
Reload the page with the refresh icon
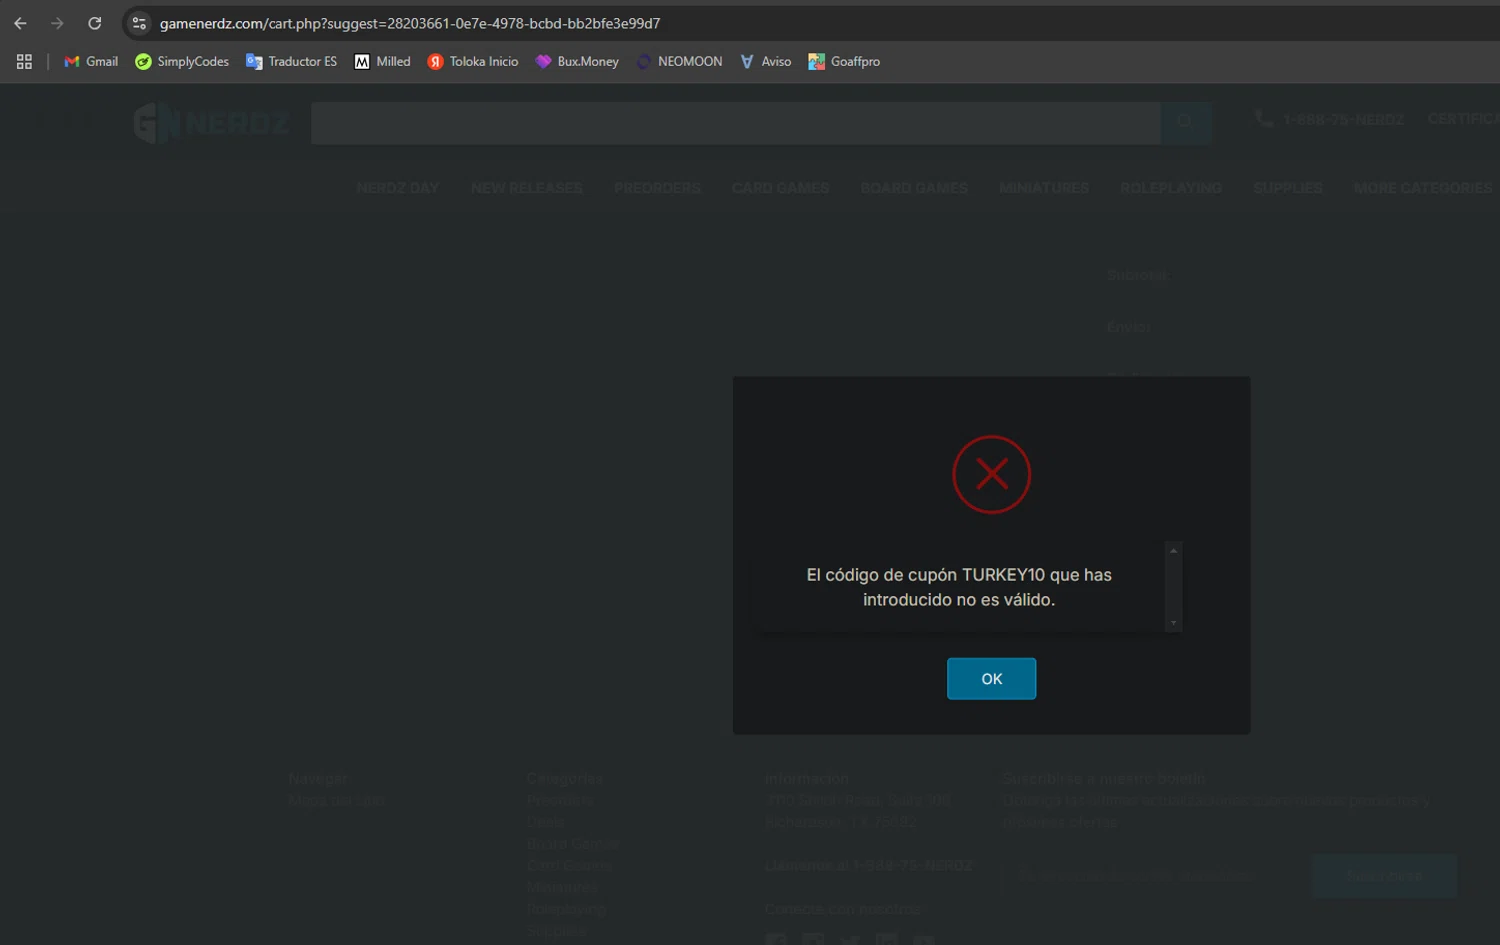point(94,23)
